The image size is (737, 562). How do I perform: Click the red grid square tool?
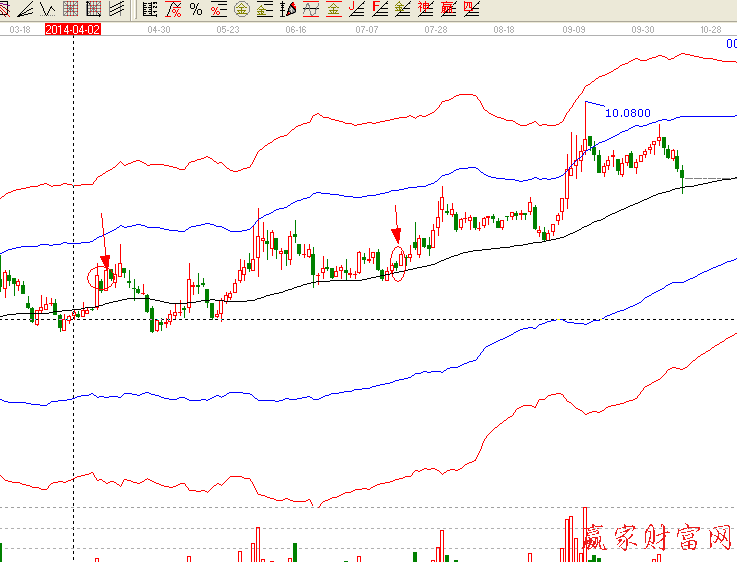[x=94, y=10]
